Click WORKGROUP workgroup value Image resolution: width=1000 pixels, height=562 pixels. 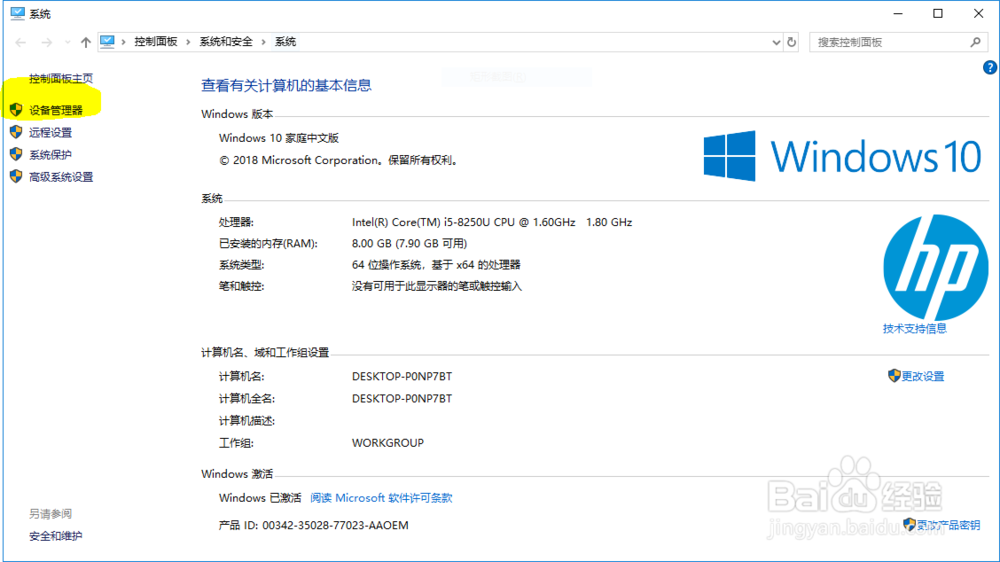pyautogui.click(x=388, y=443)
